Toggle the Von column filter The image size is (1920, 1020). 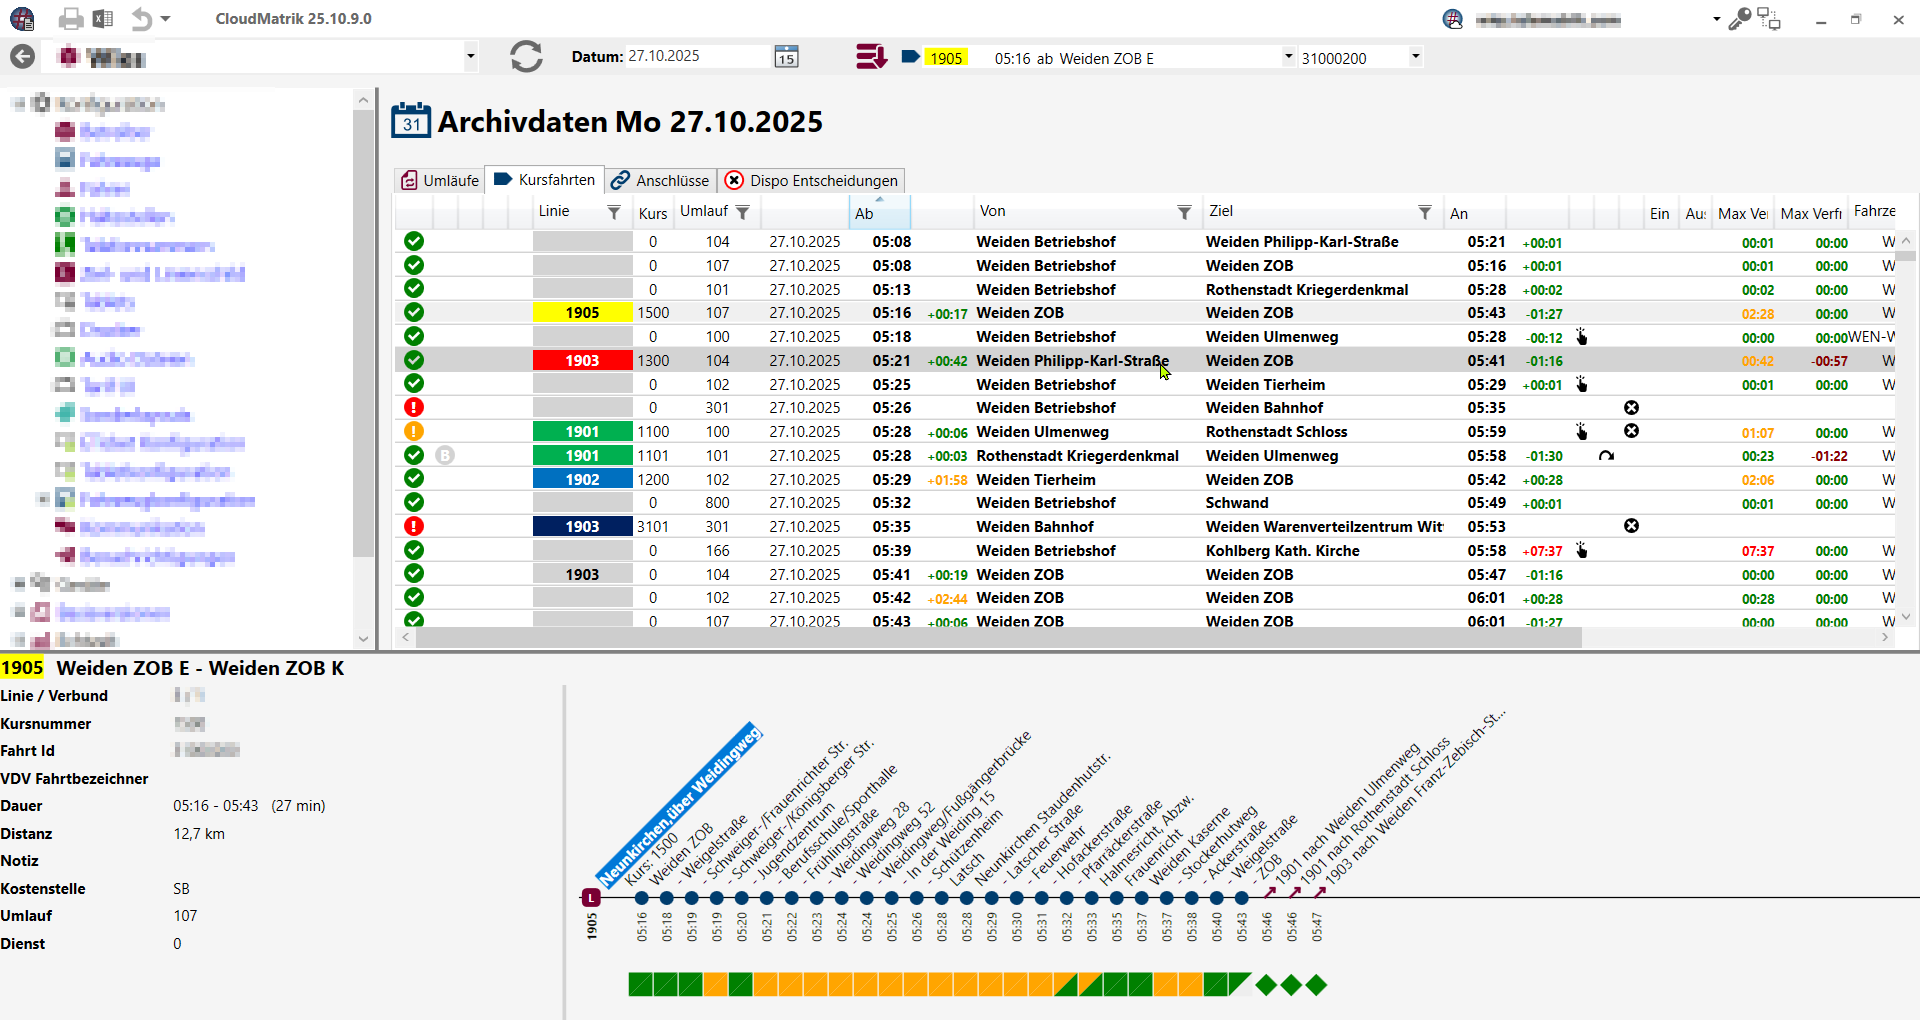pos(1184,212)
